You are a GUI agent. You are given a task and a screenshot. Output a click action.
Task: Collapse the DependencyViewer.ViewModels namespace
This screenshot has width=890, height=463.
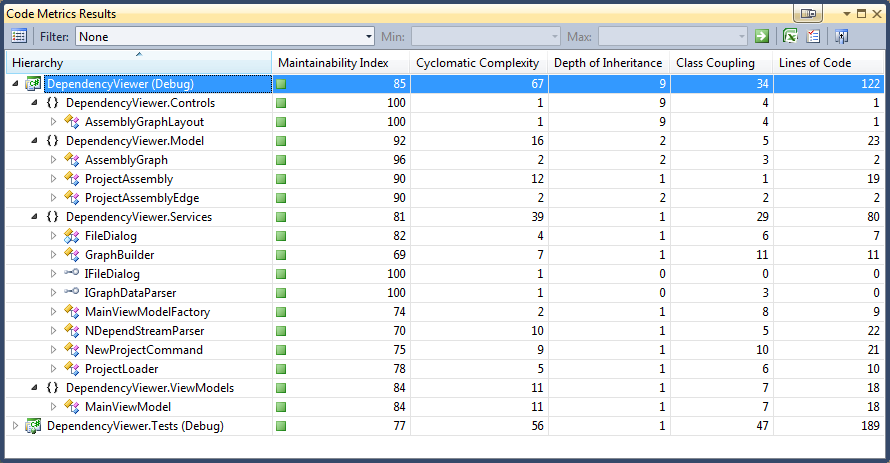pyautogui.click(x=35, y=388)
